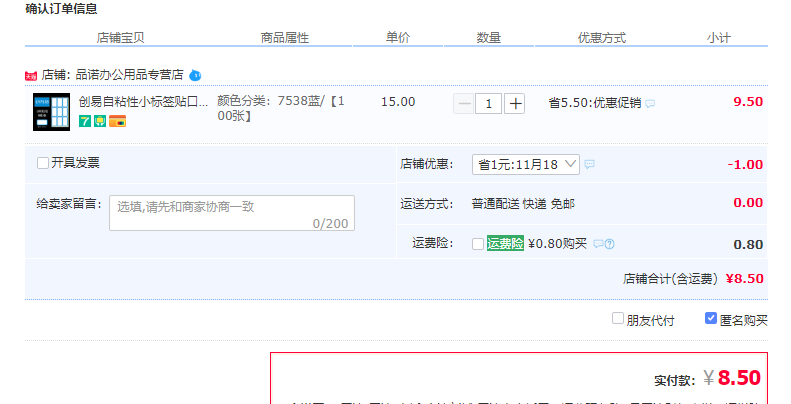Click the 店铺宝贝 column header

[x=121, y=38]
